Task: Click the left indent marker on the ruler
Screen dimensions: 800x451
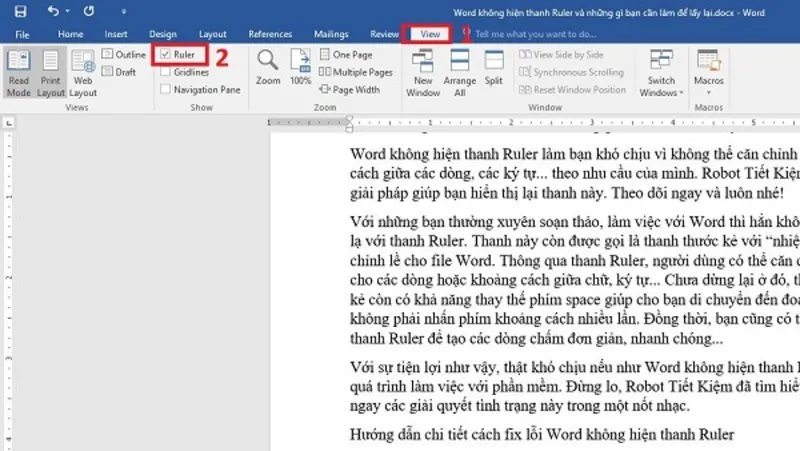Action: click(349, 129)
